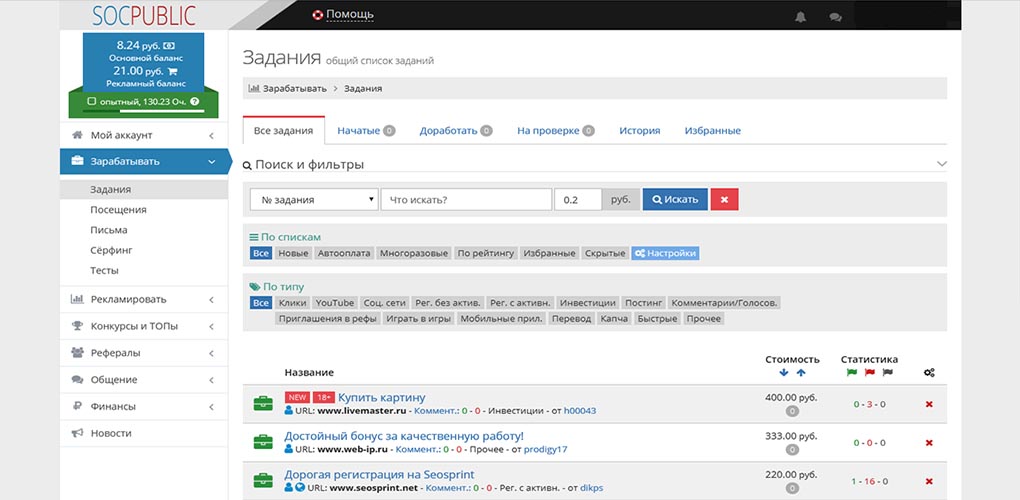Sort by cost ascending with up arrow
1020x500 pixels.
(801, 373)
